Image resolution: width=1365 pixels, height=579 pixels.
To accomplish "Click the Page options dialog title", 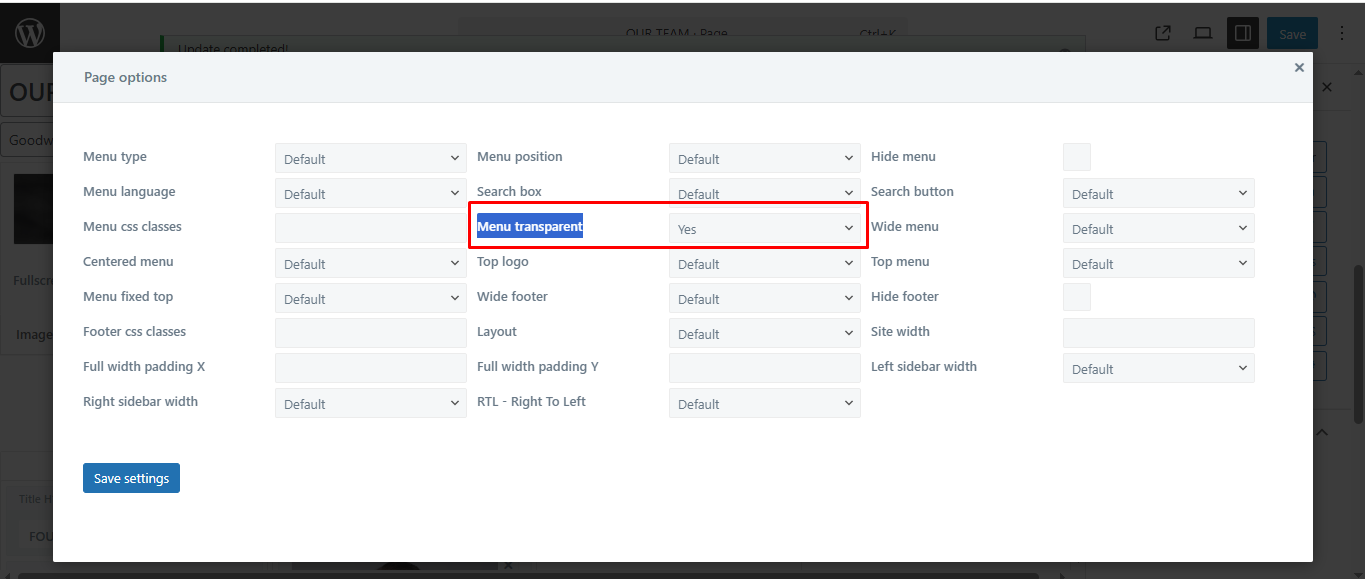I will tap(126, 77).
